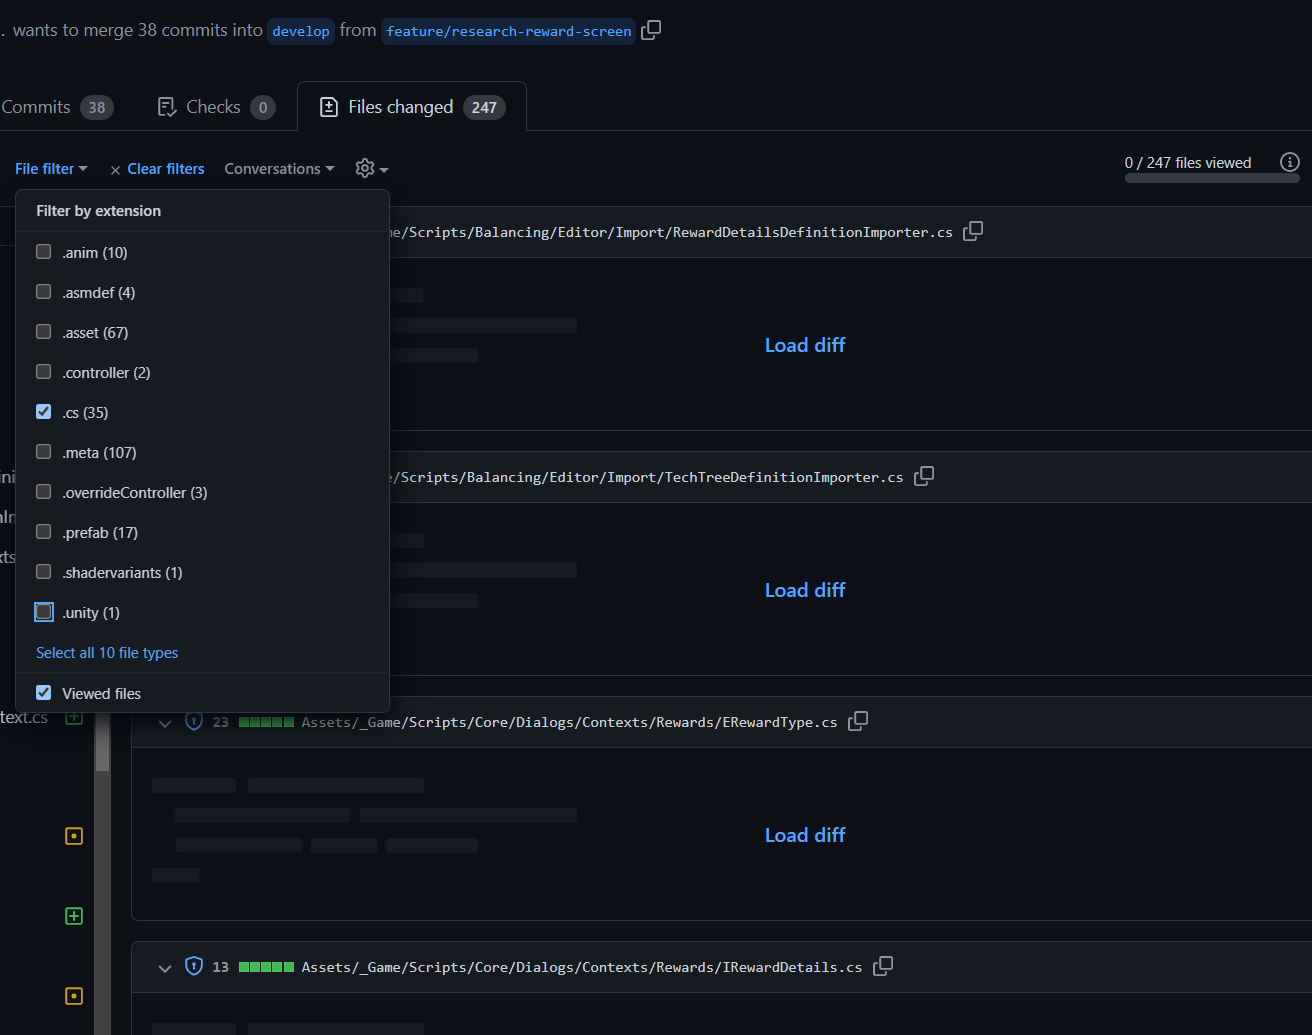Image resolution: width=1312 pixels, height=1035 pixels.
Task: Open the RewardDetailsDefinitionImporter.cs file path
Action: tap(671, 232)
